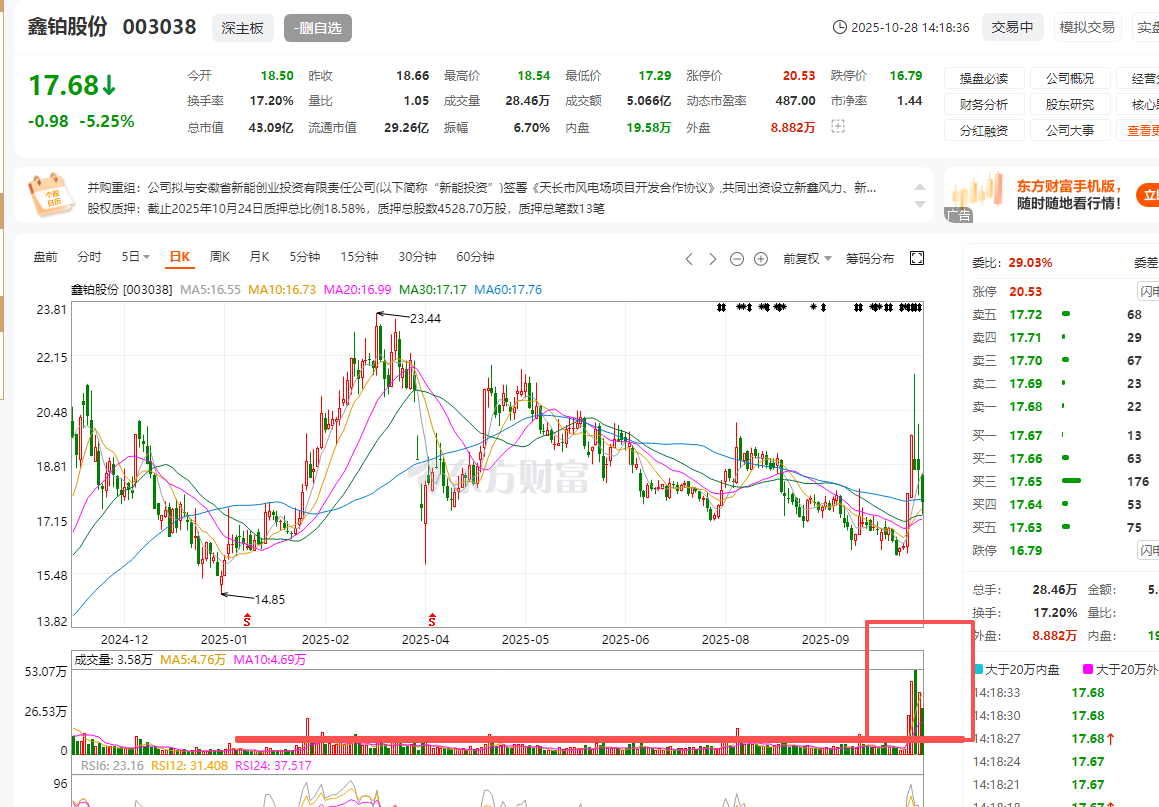Image resolution: width=1159 pixels, height=807 pixels.
Task: Select the 月K chart tab
Action: coord(259,257)
